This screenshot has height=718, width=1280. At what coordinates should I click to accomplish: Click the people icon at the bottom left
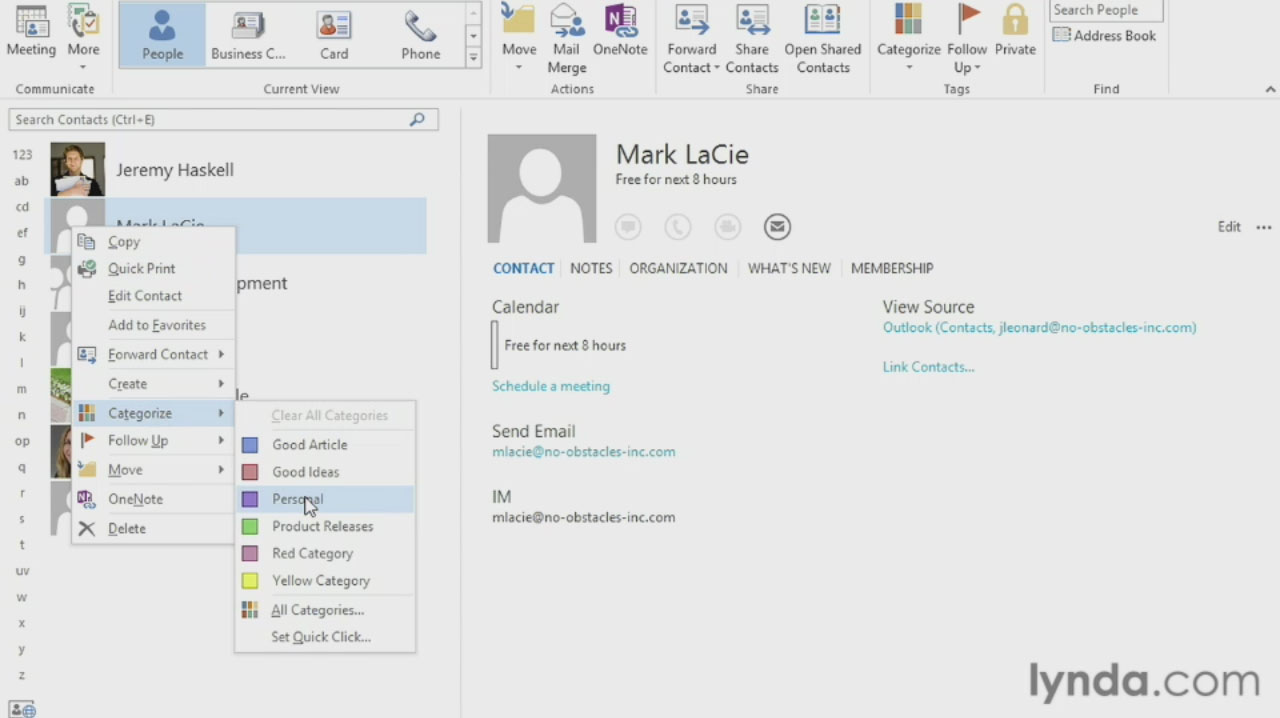tap(21, 709)
